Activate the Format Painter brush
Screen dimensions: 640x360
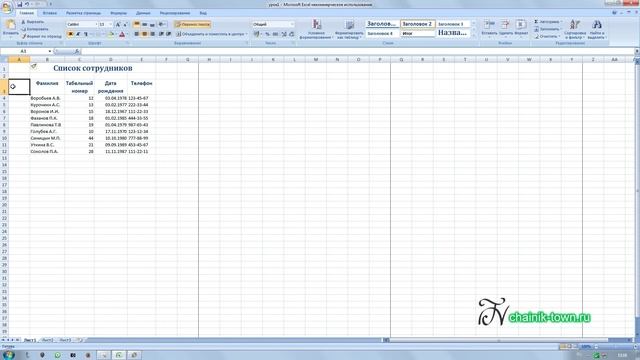[x=41, y=36]
